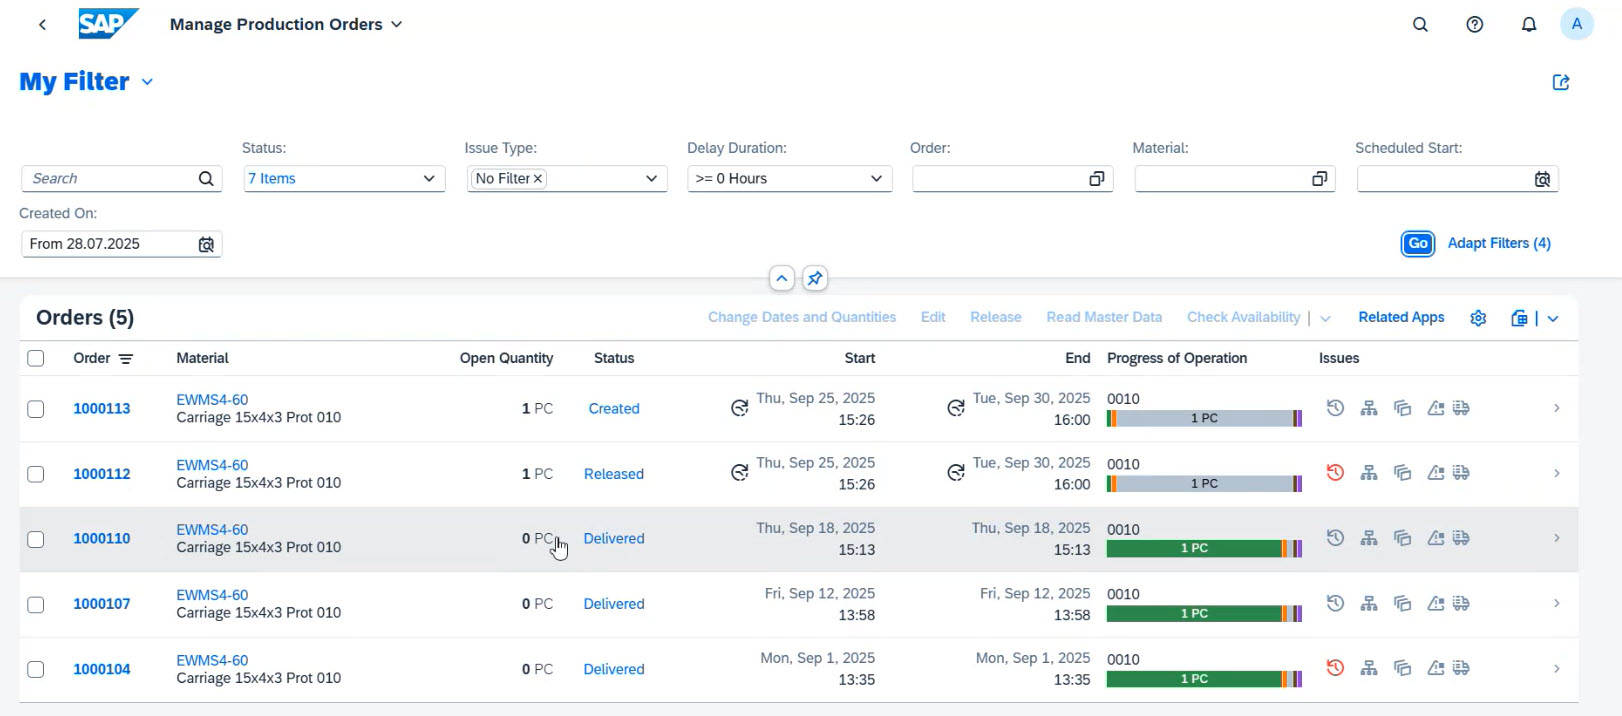Tick the checkbox for order 1000107

36,604
